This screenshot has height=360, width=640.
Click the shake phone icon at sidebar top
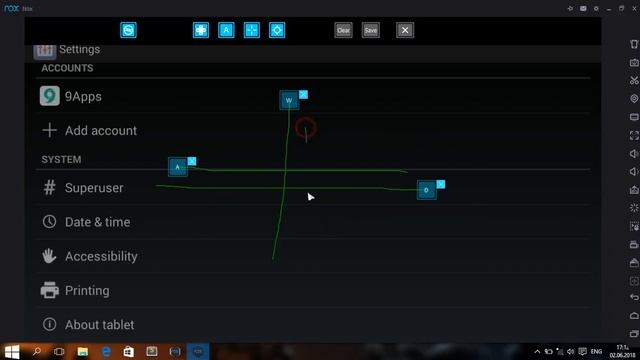634,44
